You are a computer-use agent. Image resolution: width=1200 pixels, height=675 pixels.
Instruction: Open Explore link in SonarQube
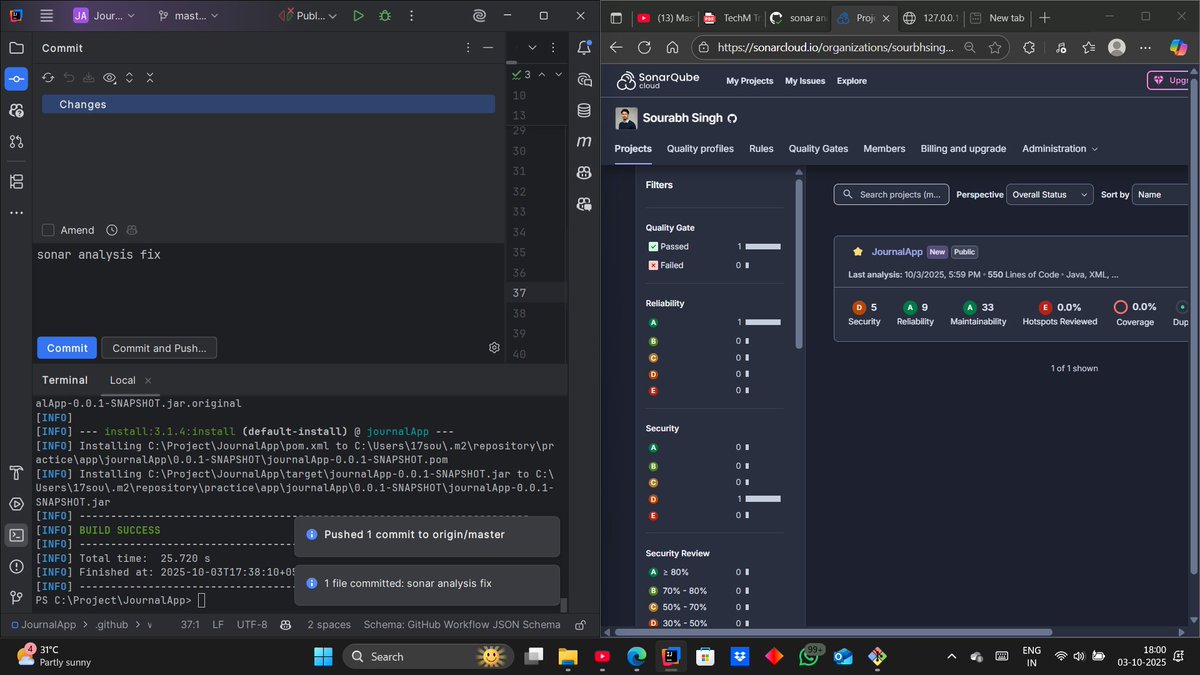[852, 81]
